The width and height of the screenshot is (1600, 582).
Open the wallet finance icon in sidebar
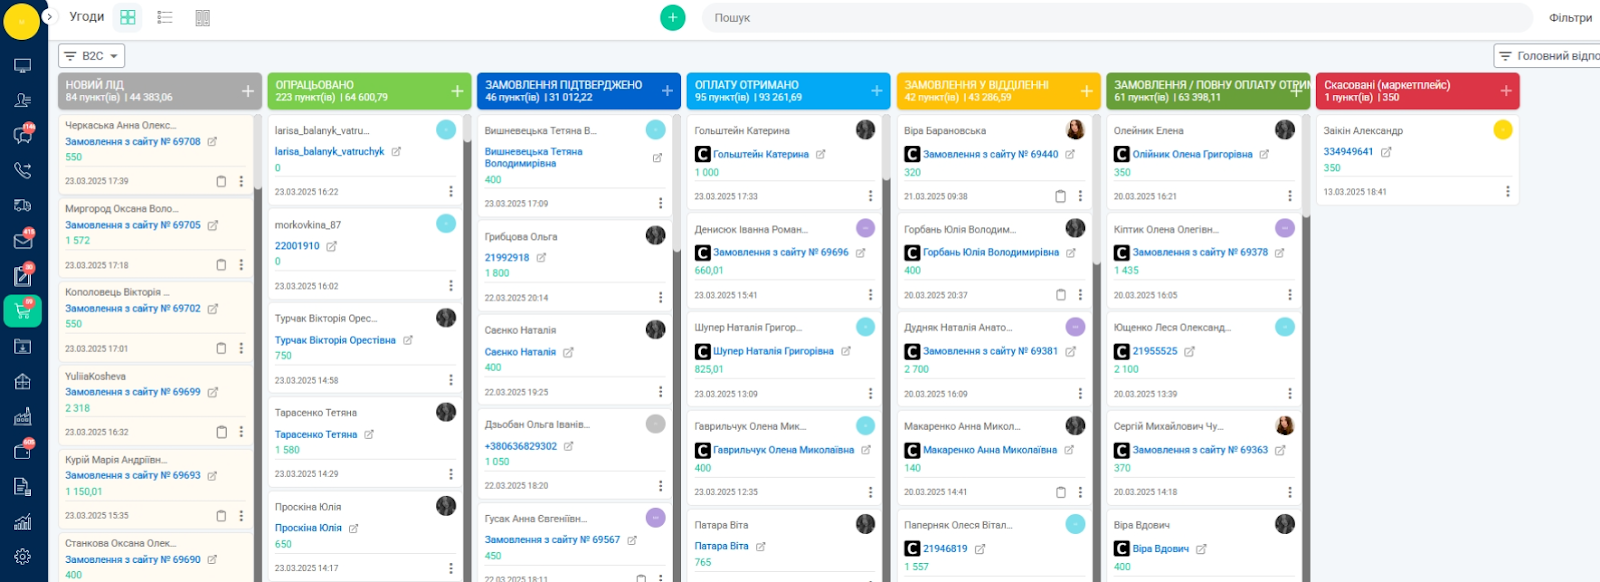[22, 451]
